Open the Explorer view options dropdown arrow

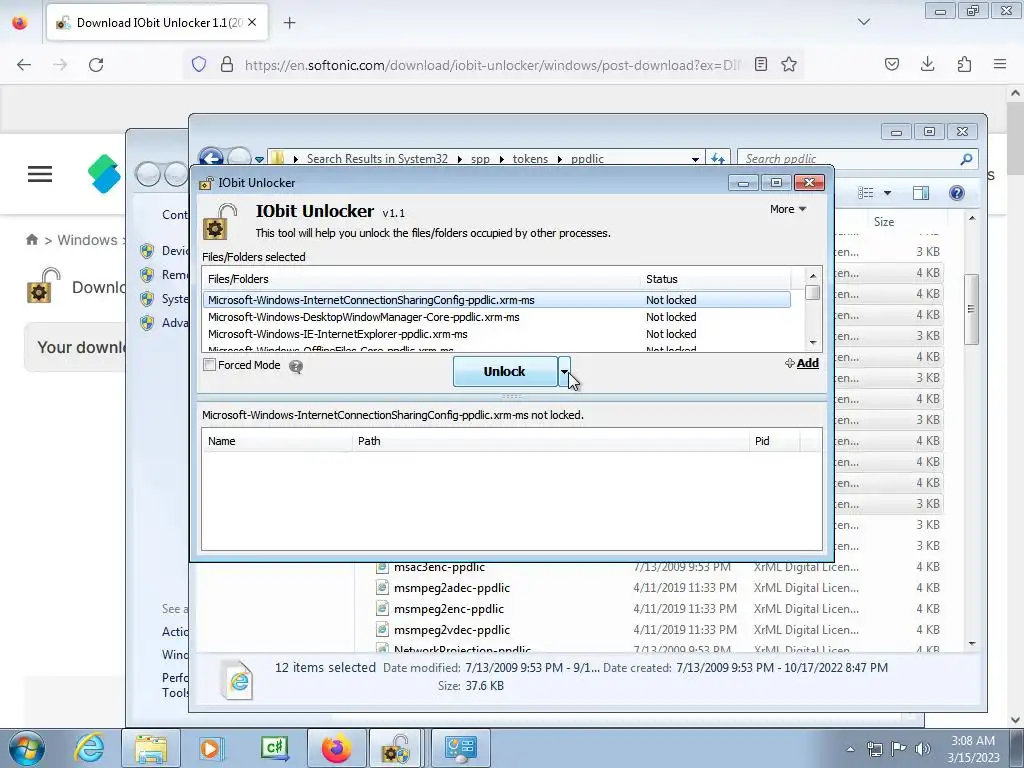tap(887, 193)
